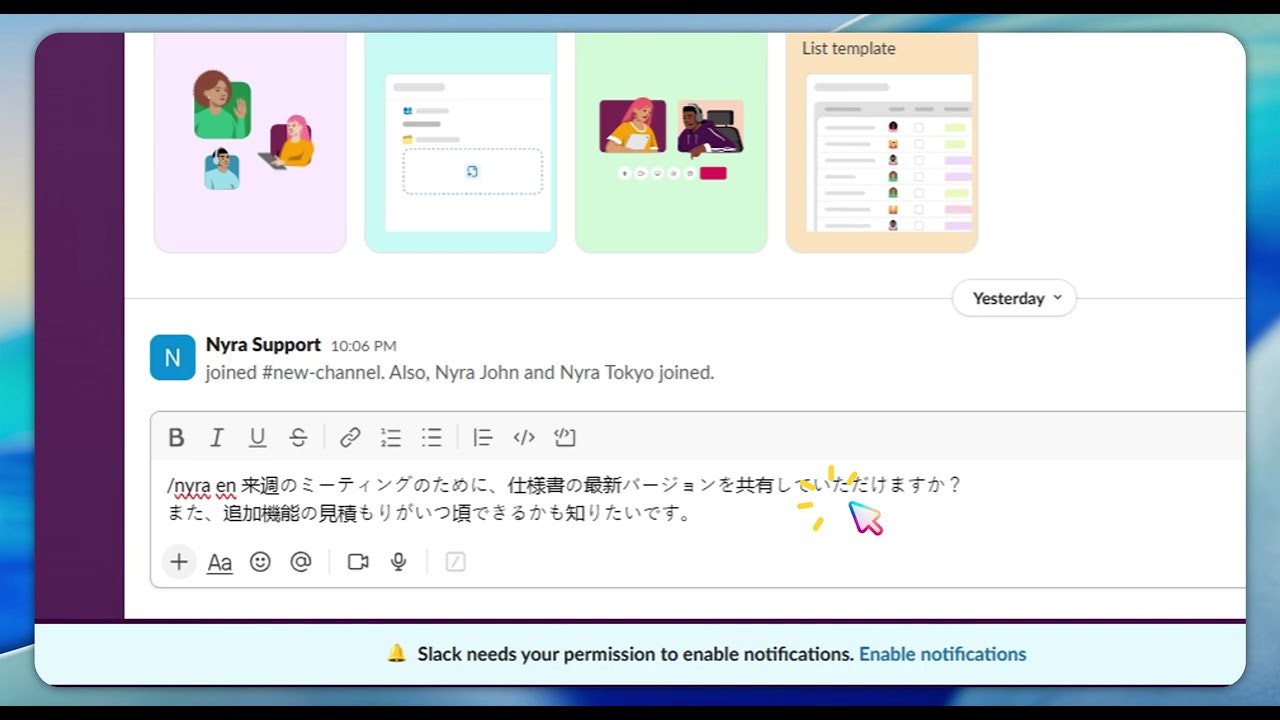
Task: Select the green huddle template card
Action: (671, 142)
